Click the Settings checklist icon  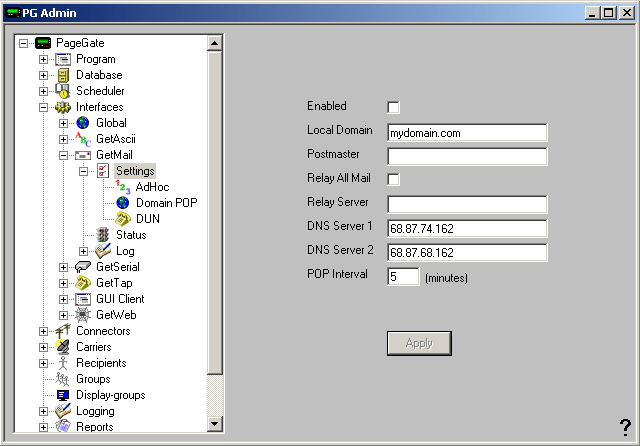[103, 171]
